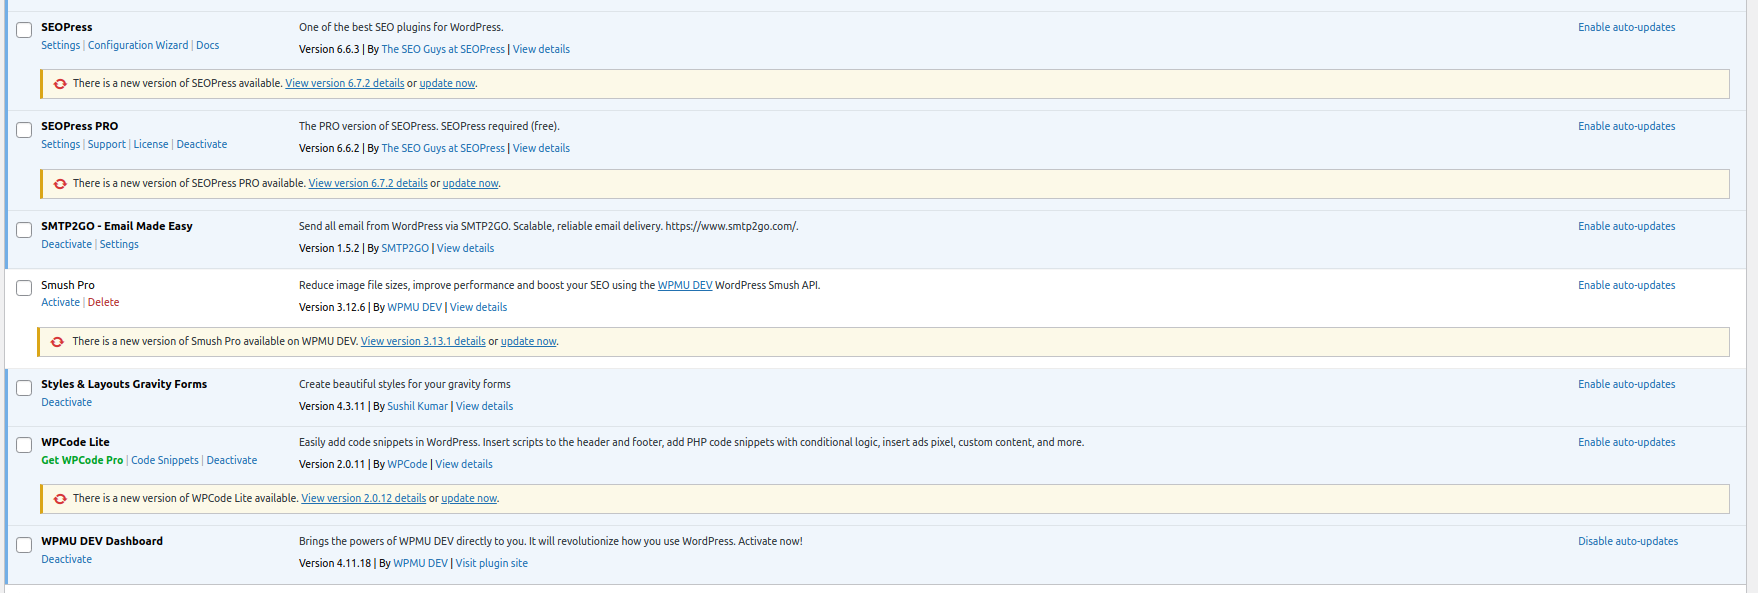Open Get WPCode Pro link
This screenshot has height=593, width=1758.
point(82,460)
